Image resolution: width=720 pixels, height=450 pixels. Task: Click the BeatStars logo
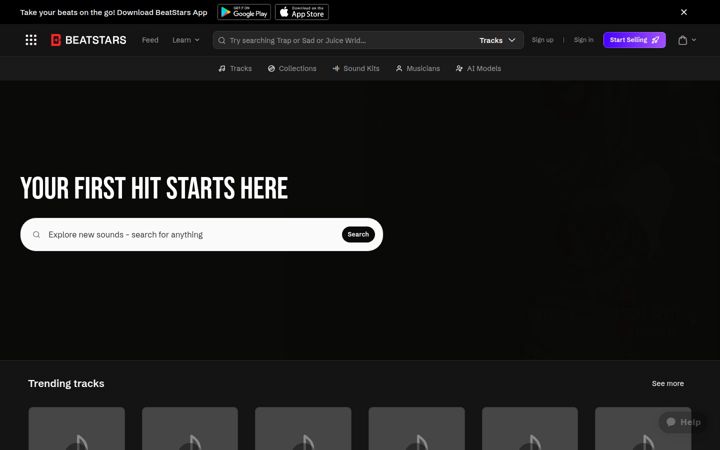[89, 40]
